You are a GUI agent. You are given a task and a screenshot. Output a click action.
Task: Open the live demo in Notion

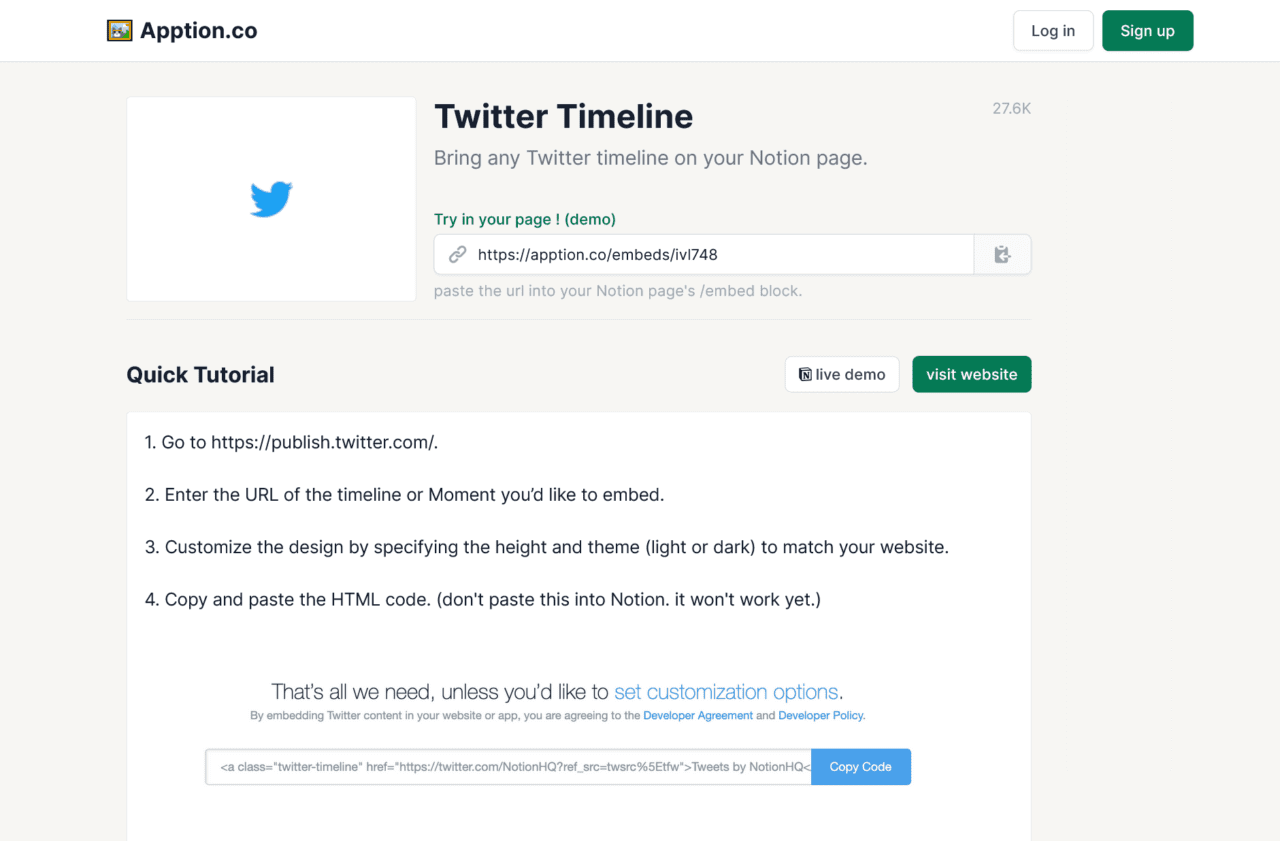pos(842,374)
